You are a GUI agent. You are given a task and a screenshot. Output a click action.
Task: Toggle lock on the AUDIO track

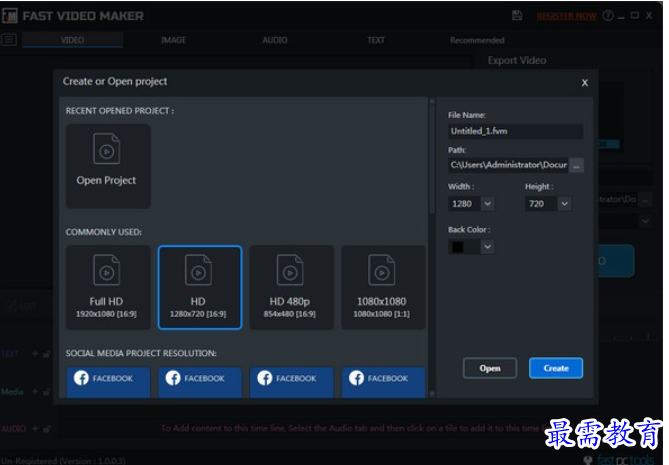47,428
